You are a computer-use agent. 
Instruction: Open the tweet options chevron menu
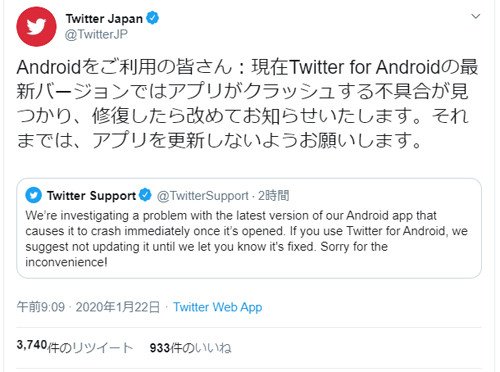click(476, 16)
